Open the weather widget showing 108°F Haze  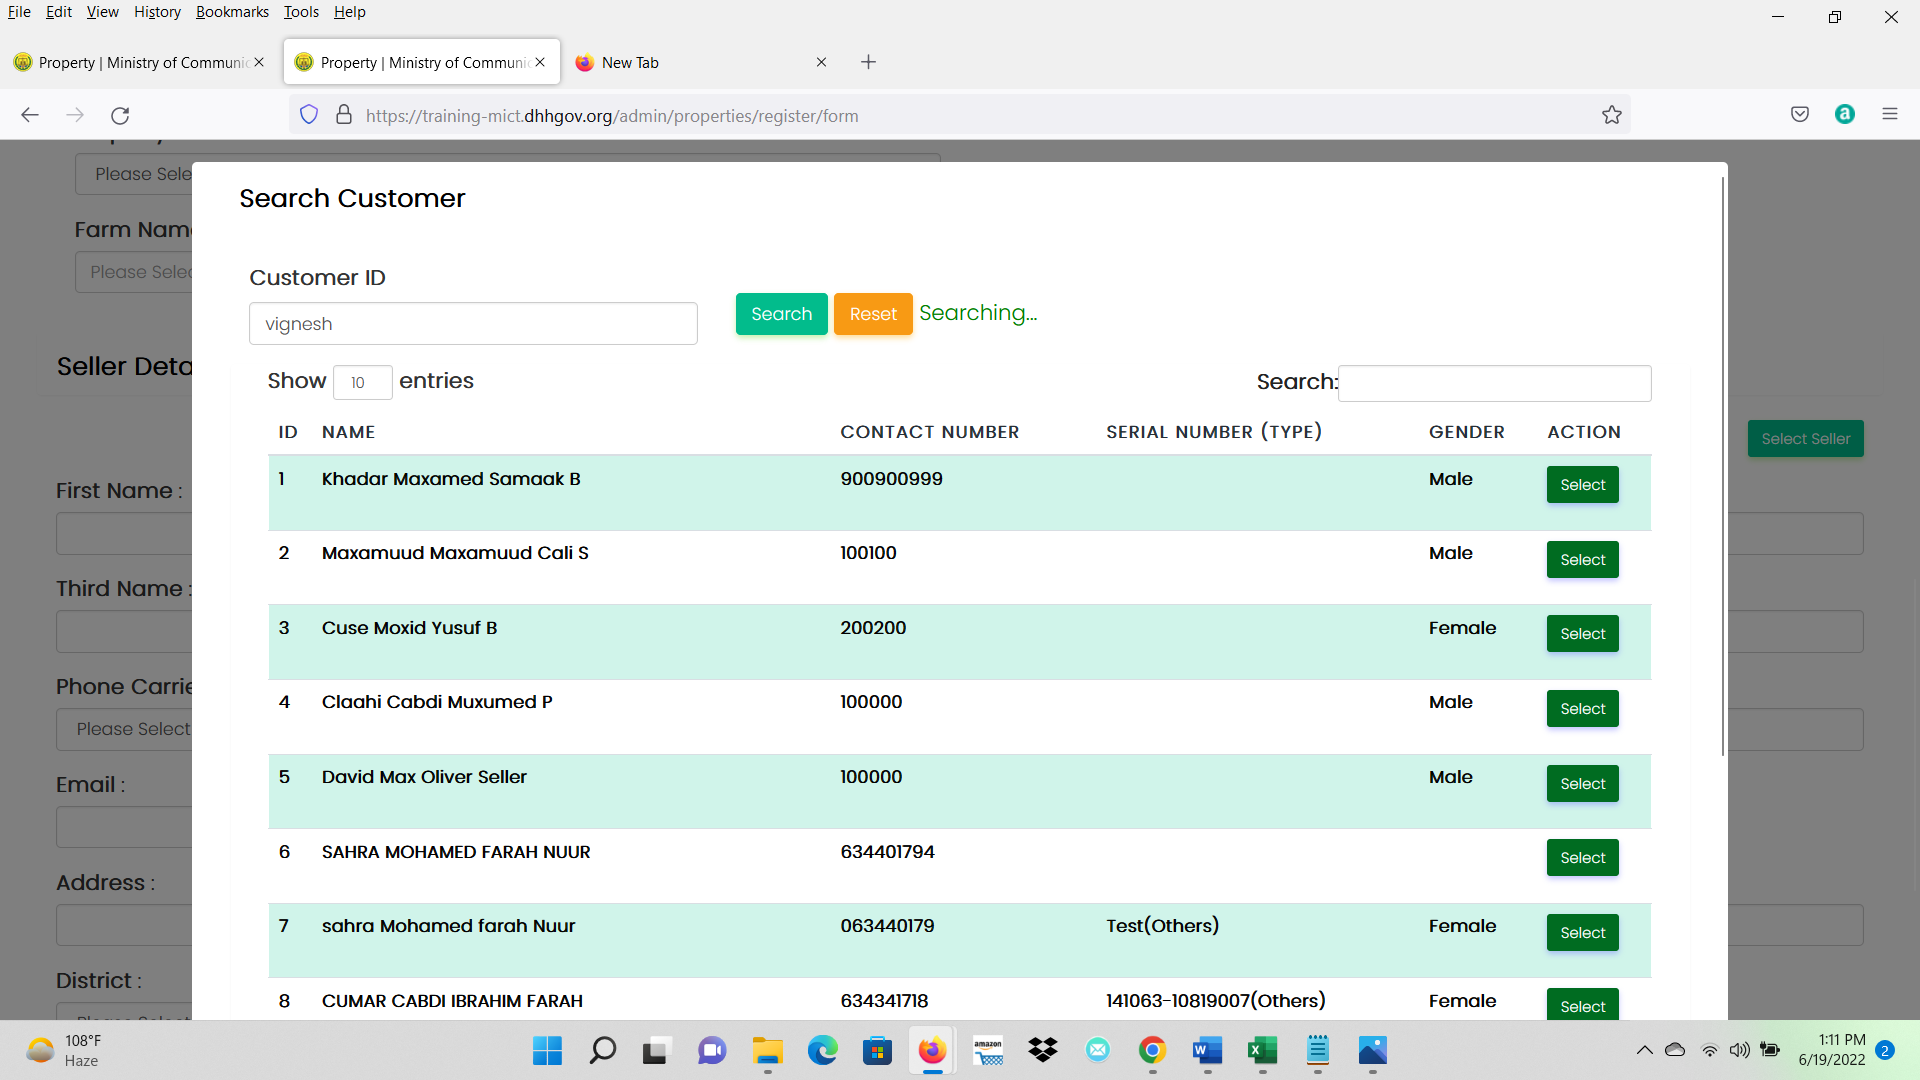click(66, 1050)
